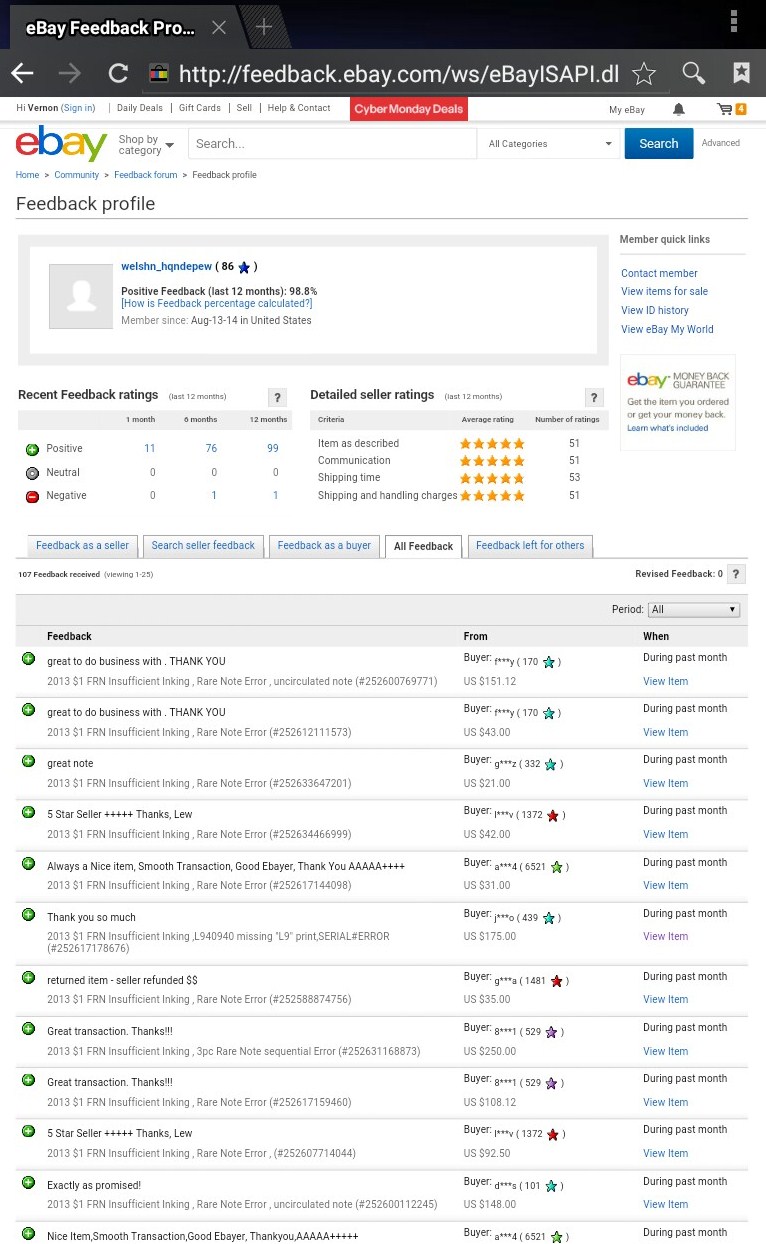The image size is (766, 1244).
Task: Click the Home breadcrumb link
Action: 27,175
